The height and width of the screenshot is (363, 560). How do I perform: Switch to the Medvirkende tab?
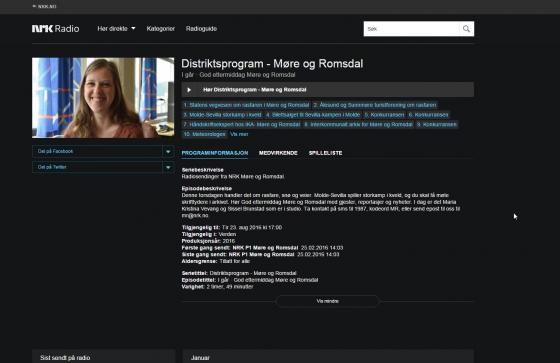click(x=278, y=153)
